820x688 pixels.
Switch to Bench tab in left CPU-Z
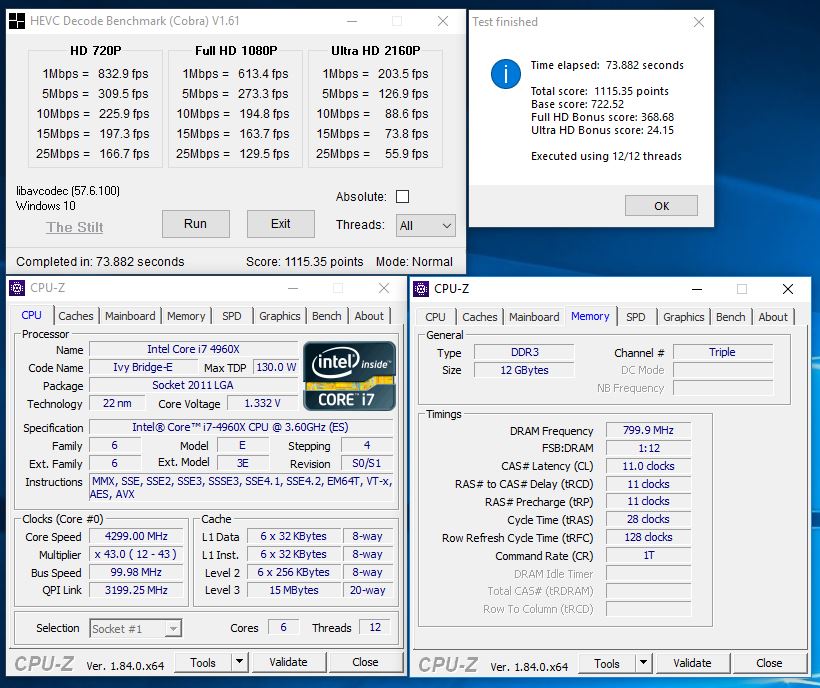327,316
